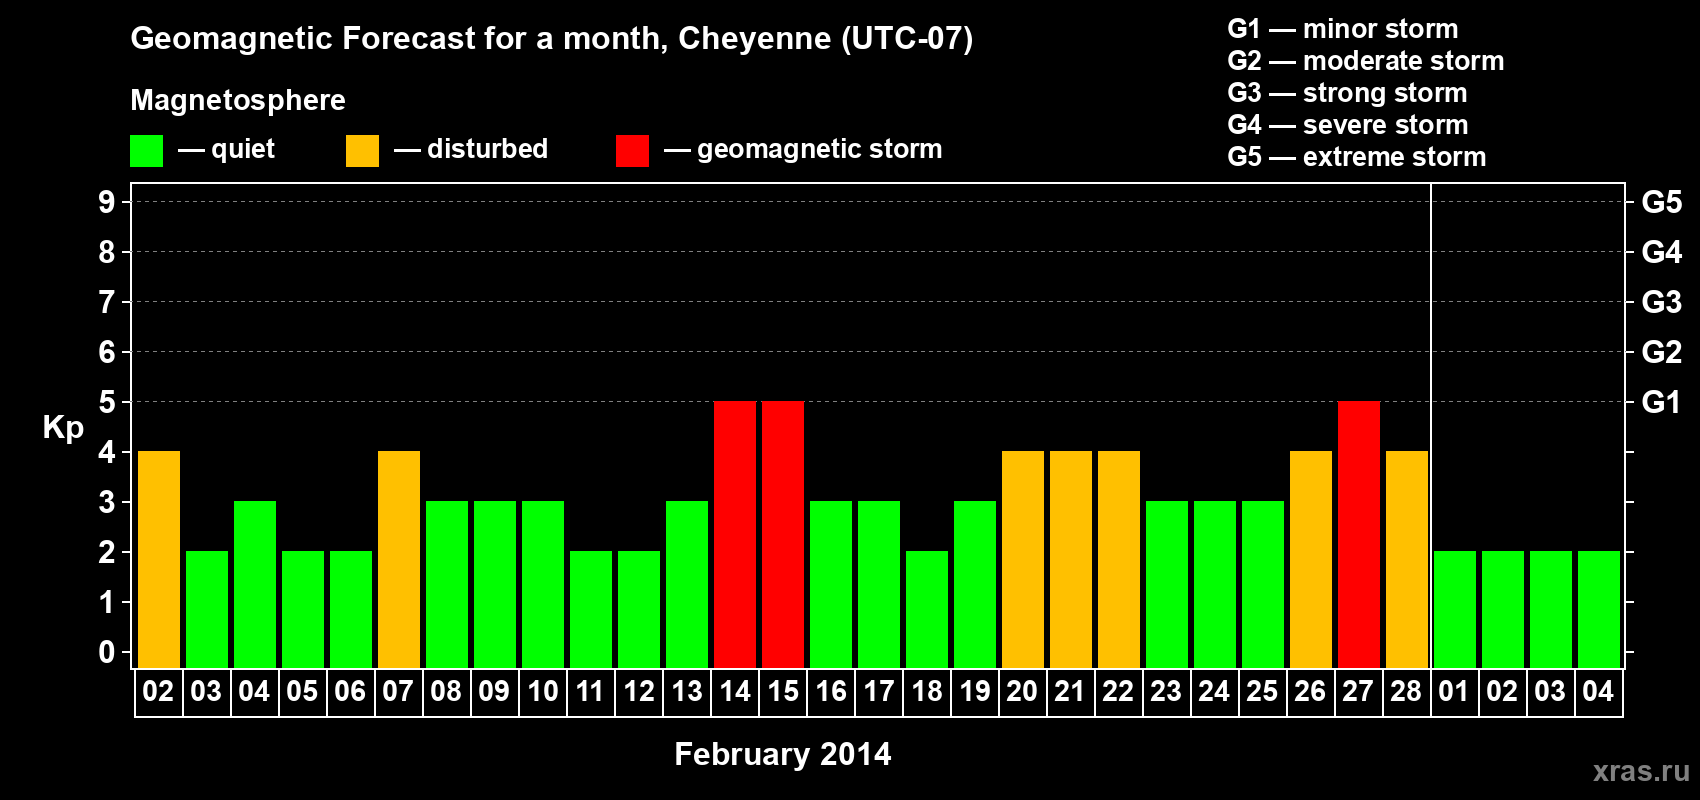The width and height of the screenshot is (1700, 800).
Task: Click the 'G3 — strong storm' legend line
Action: [x=1347, y=93]
